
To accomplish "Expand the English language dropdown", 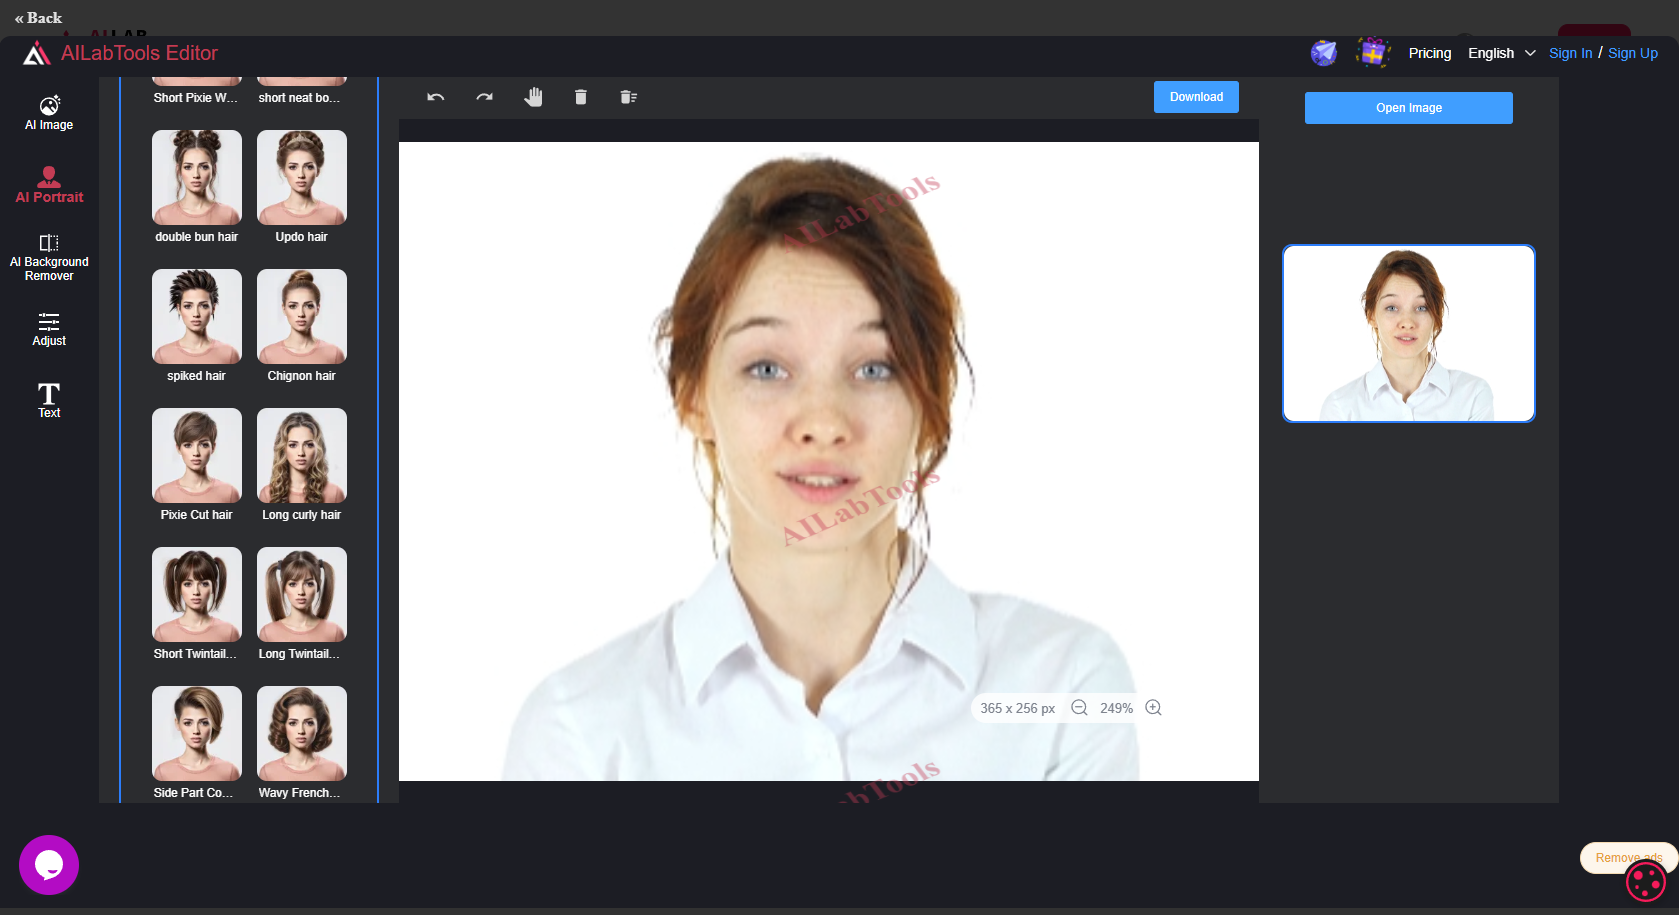I will (1501, 53).
